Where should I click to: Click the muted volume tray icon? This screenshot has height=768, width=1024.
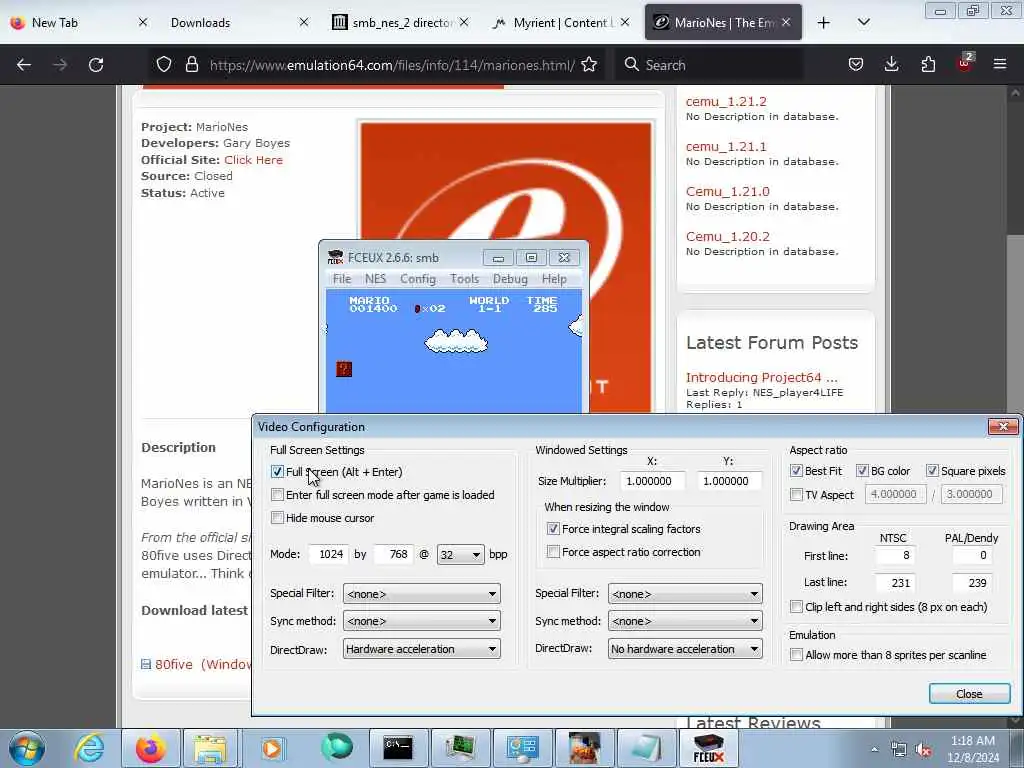click(923, 750)
